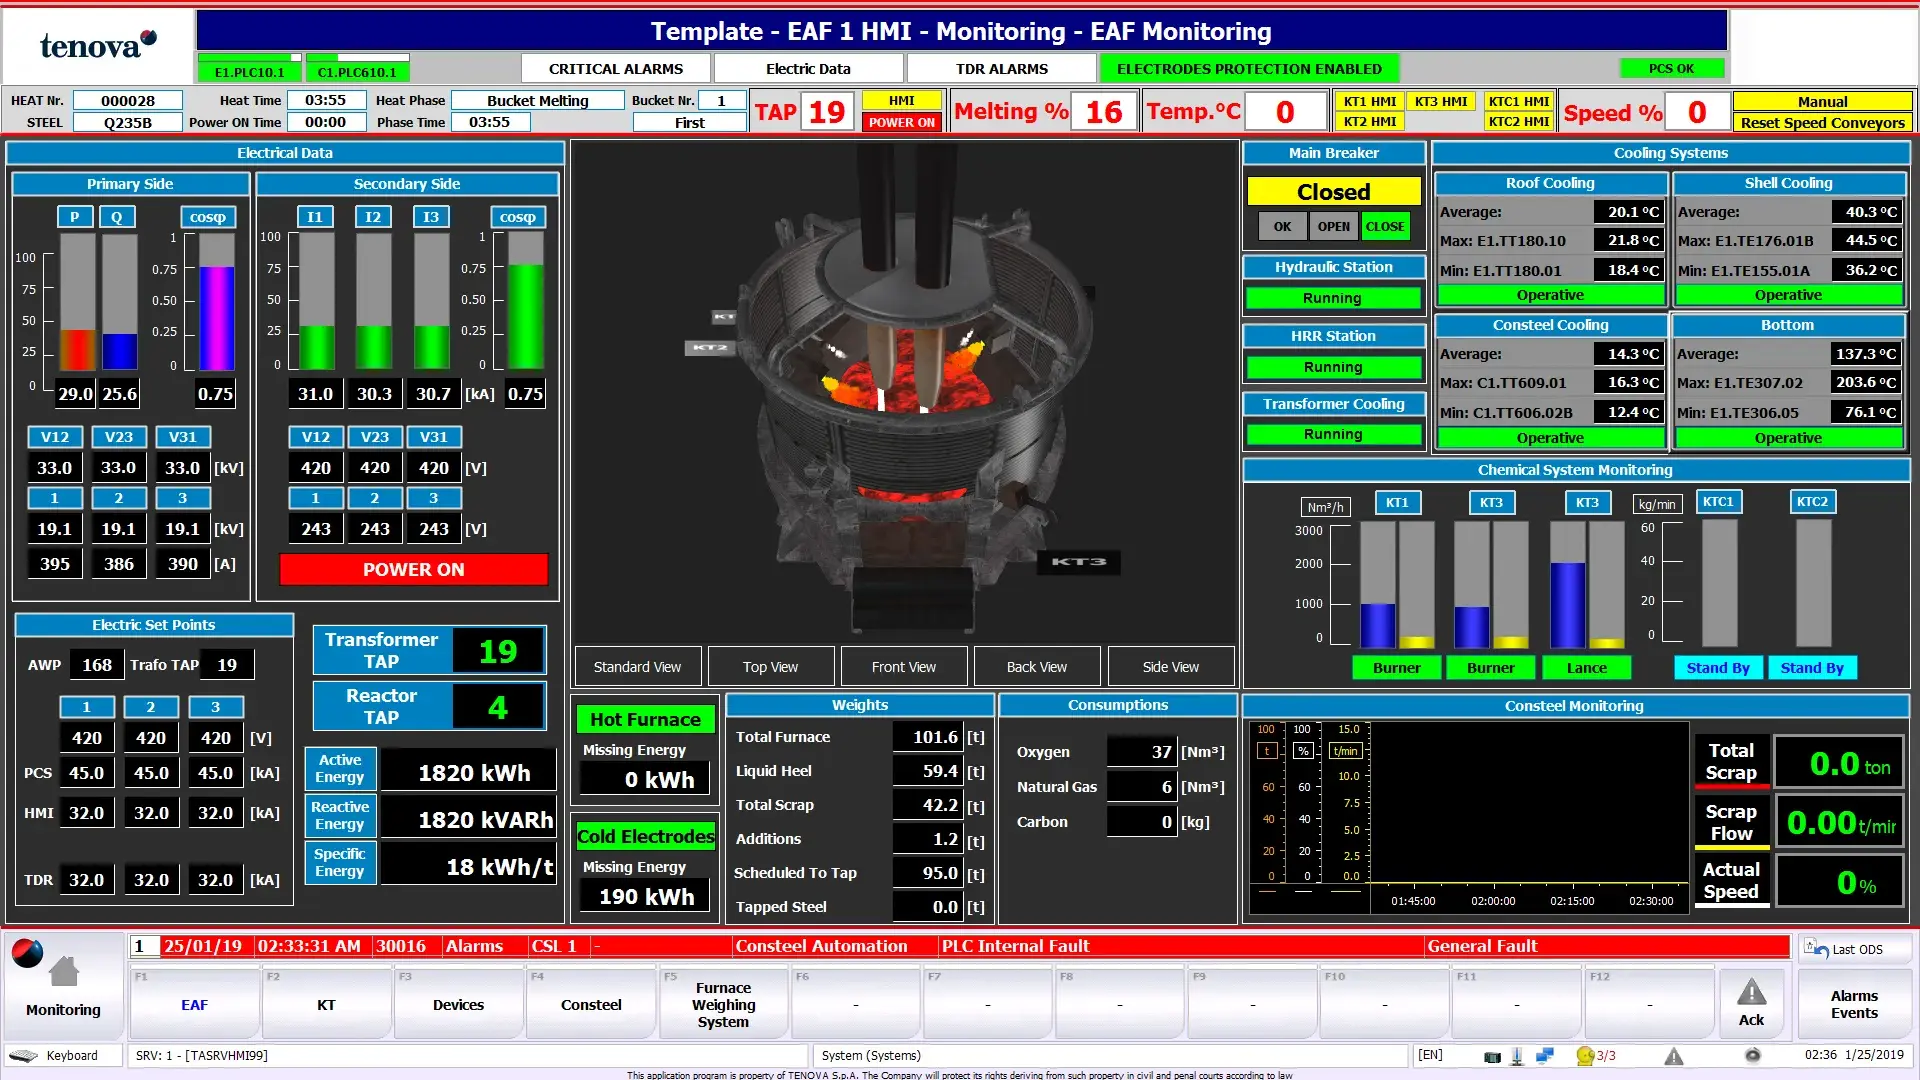Click the Nm³/h unit label box

[1325, 507]
